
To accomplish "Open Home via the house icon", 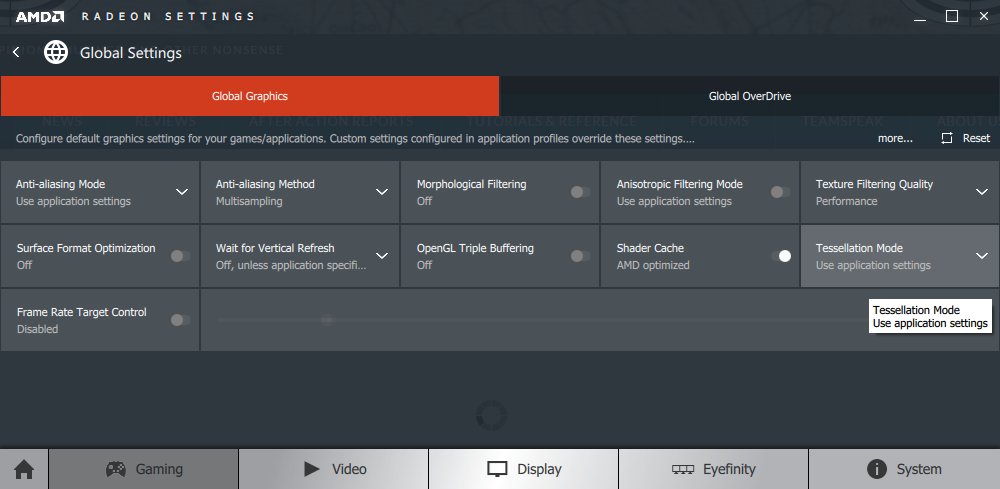I will click(24, 469).
